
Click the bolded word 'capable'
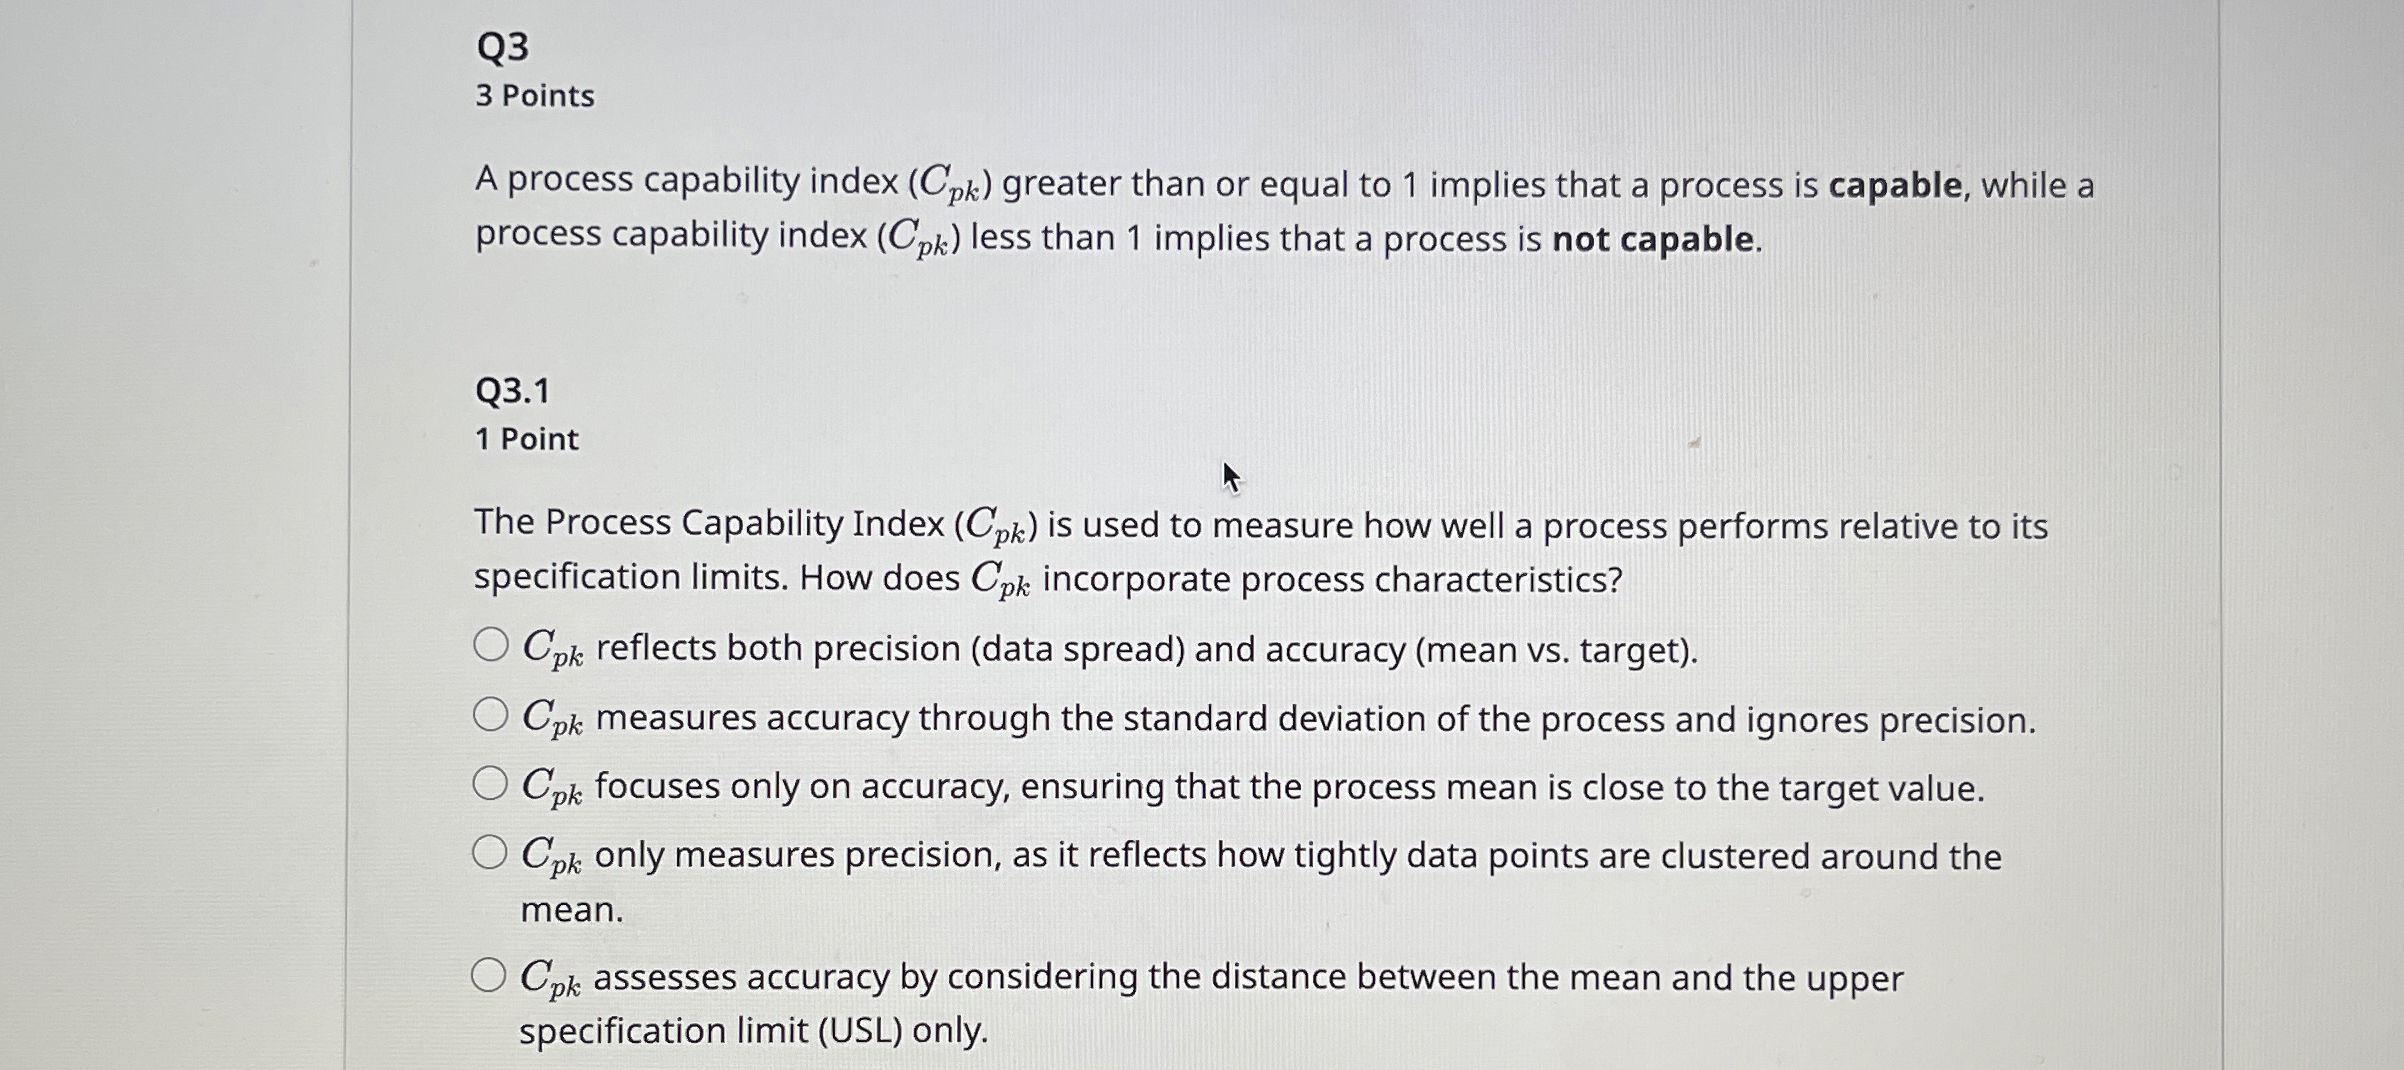tap(1895, 183)
